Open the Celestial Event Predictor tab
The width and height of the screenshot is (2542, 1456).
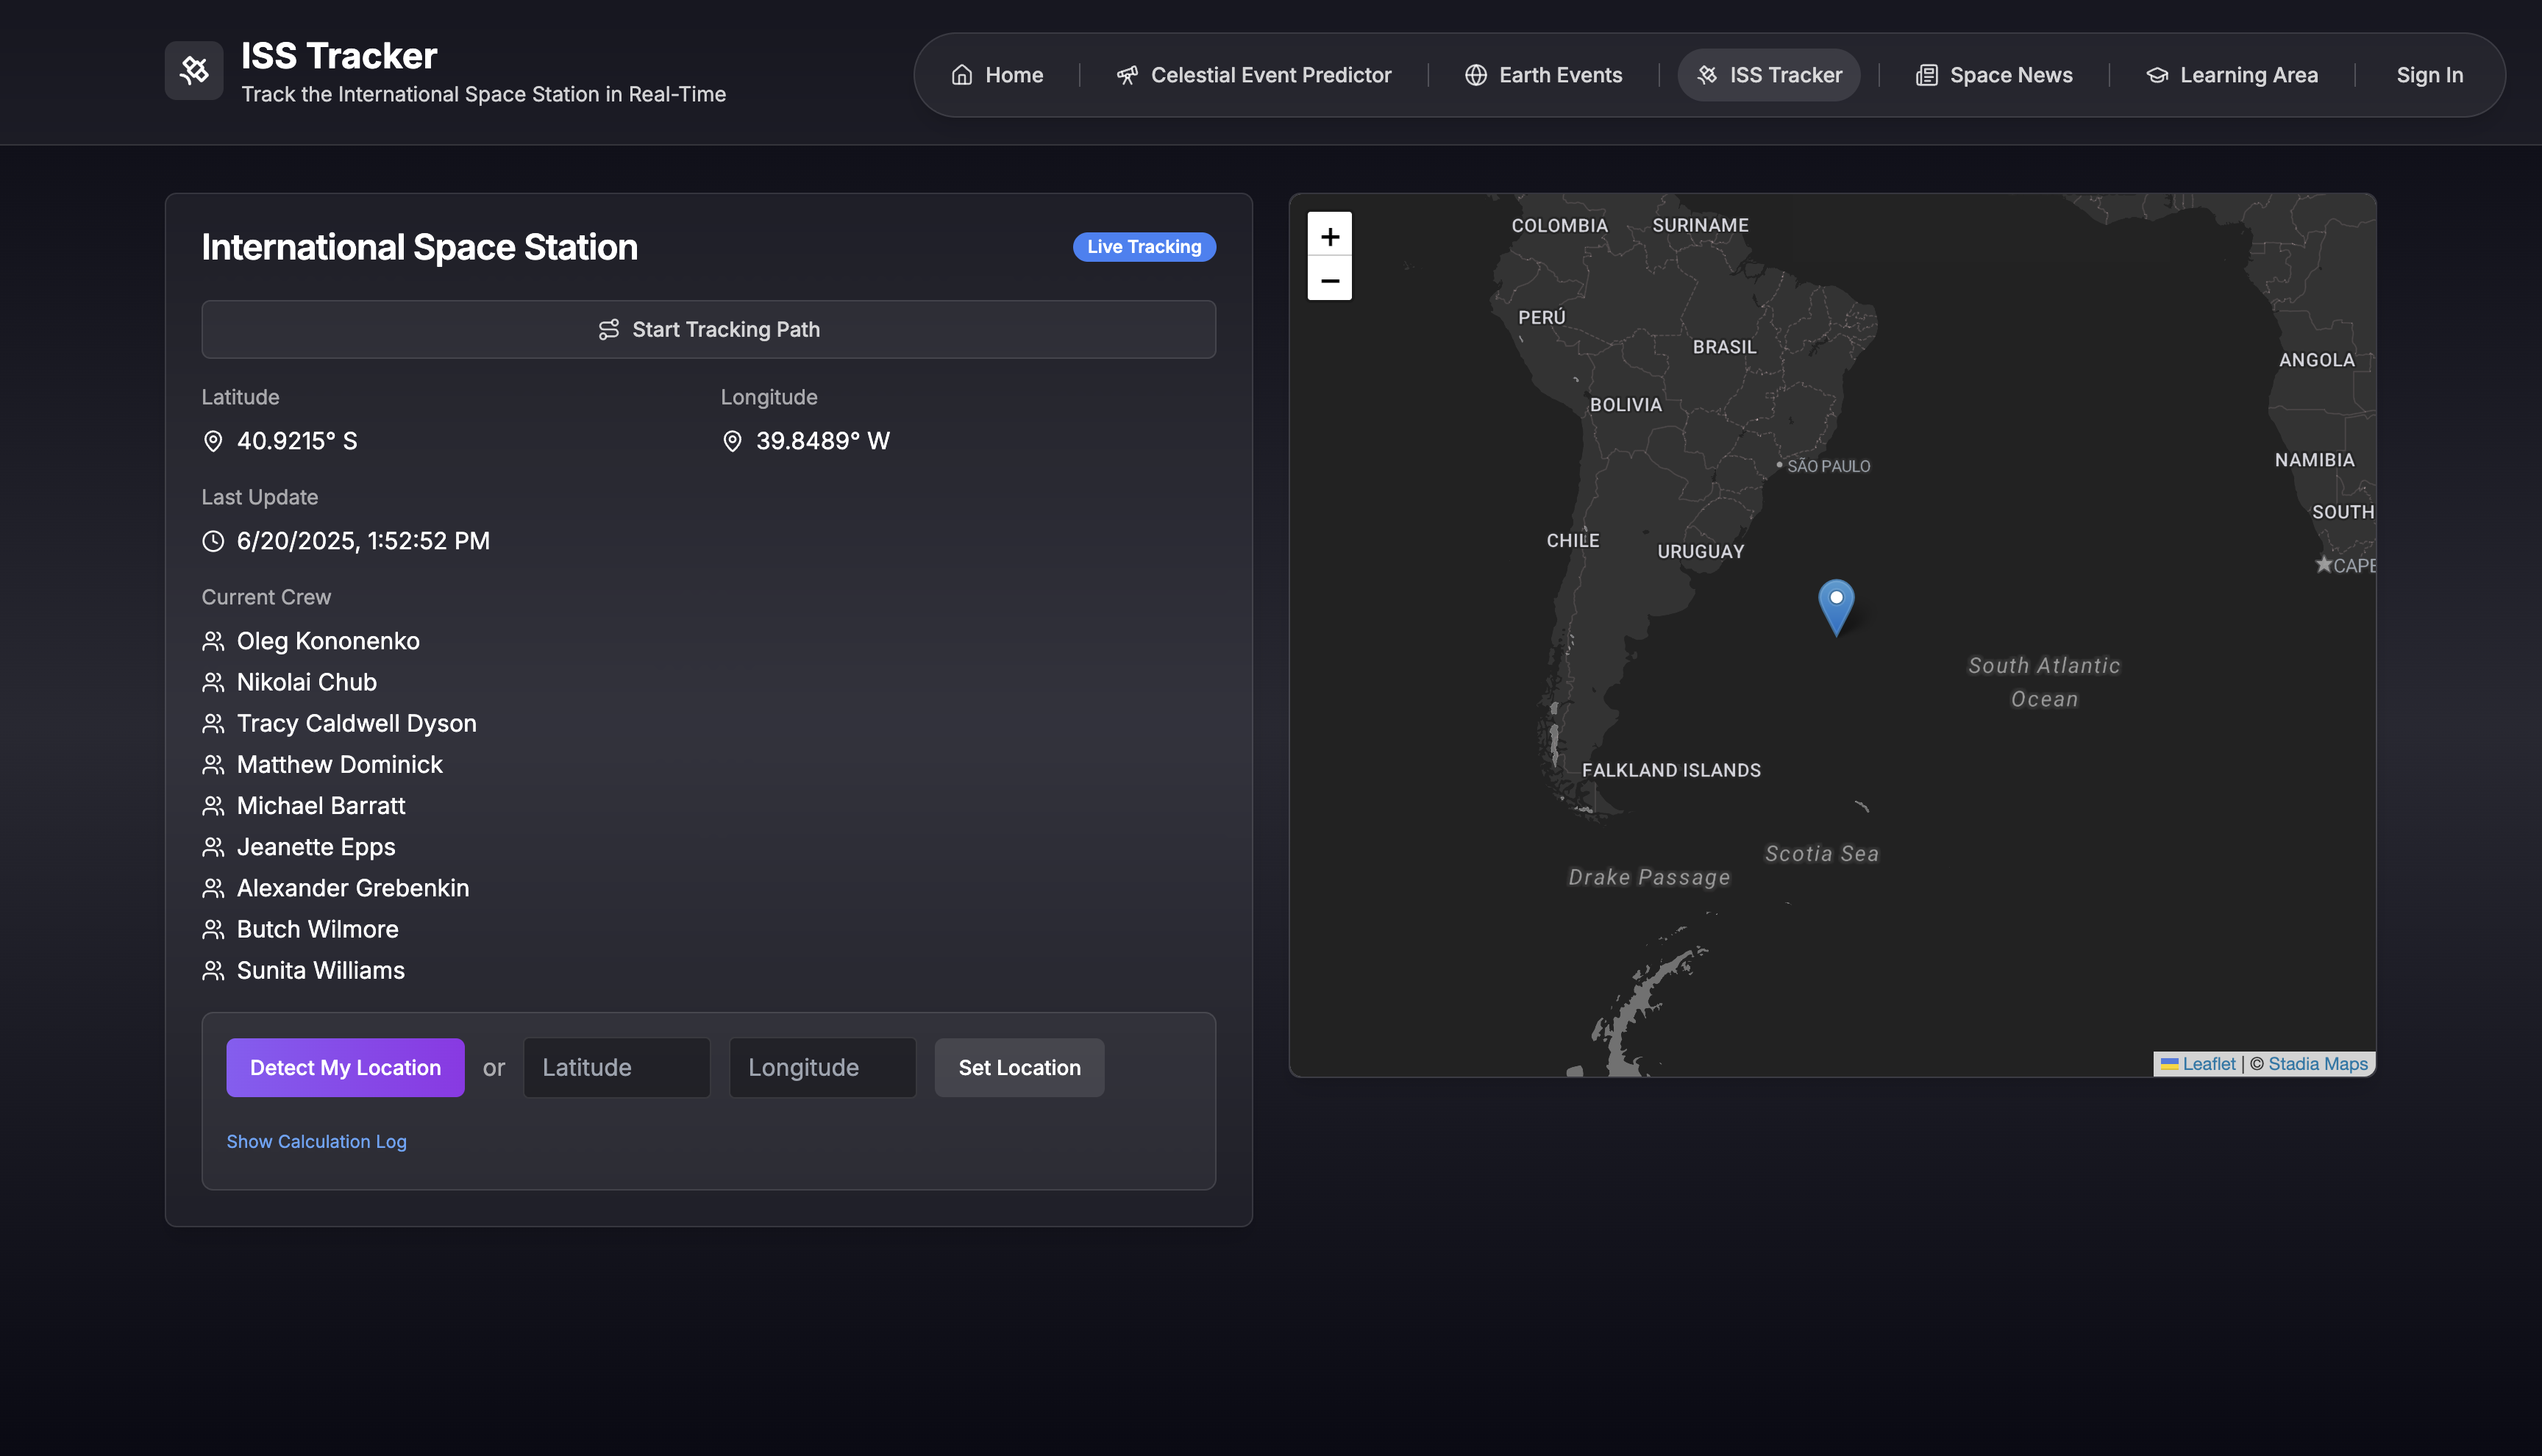(x=1253, y=75)
